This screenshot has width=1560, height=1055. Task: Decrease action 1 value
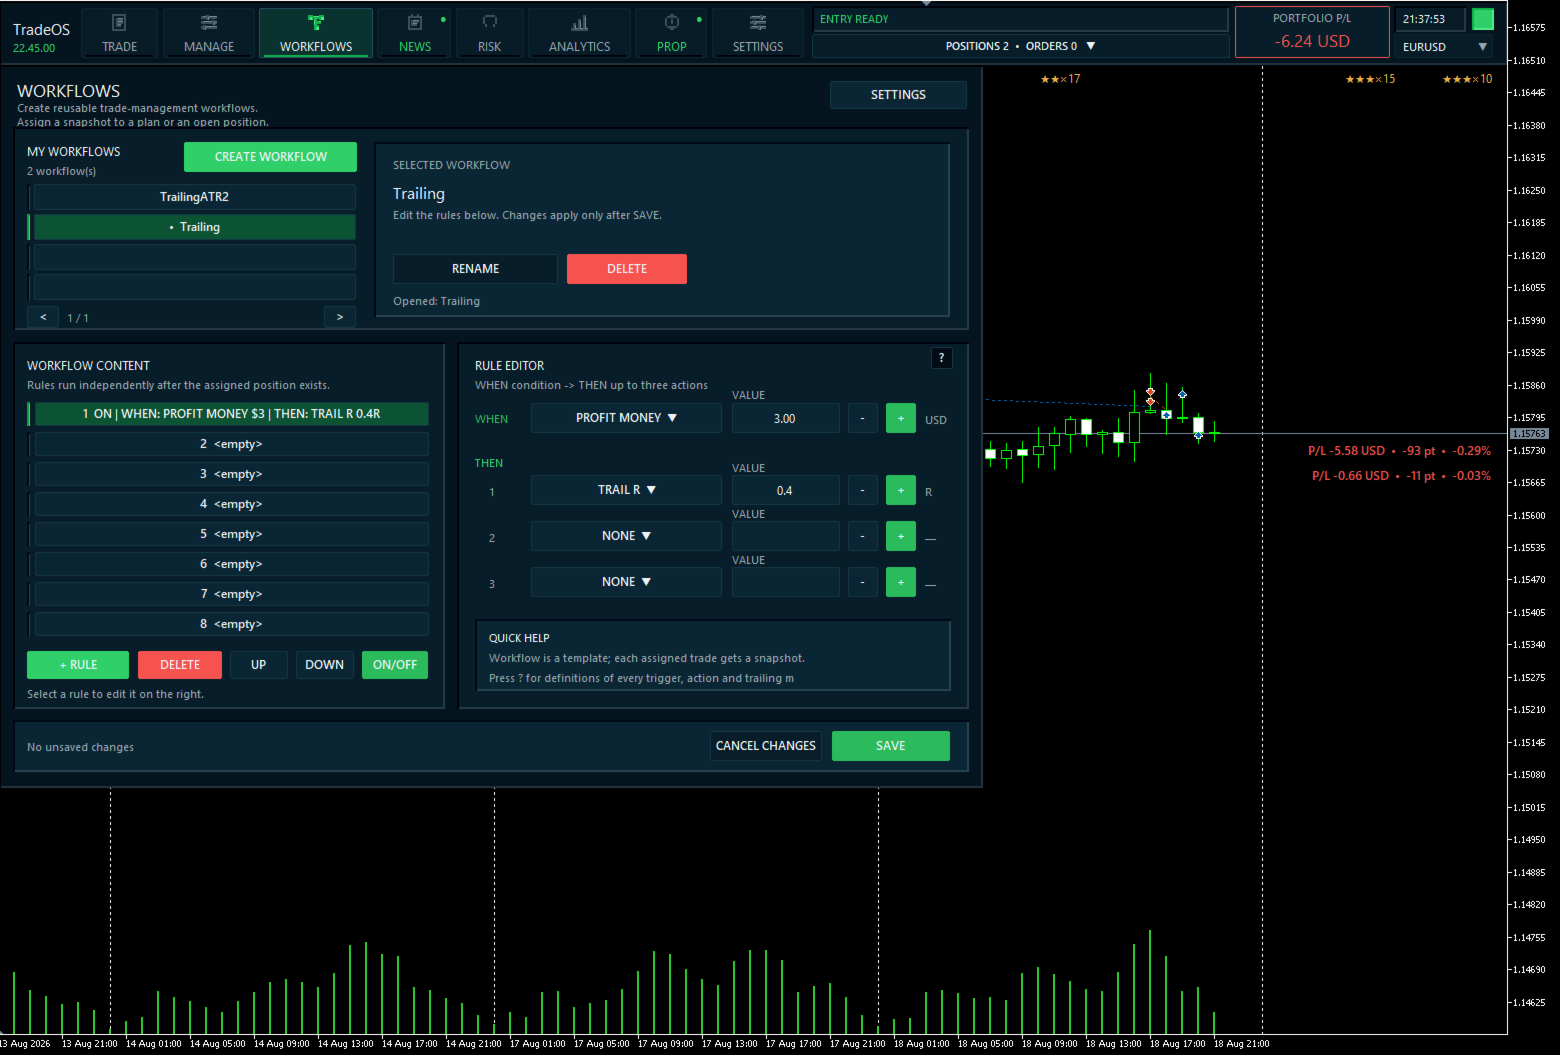863,490
